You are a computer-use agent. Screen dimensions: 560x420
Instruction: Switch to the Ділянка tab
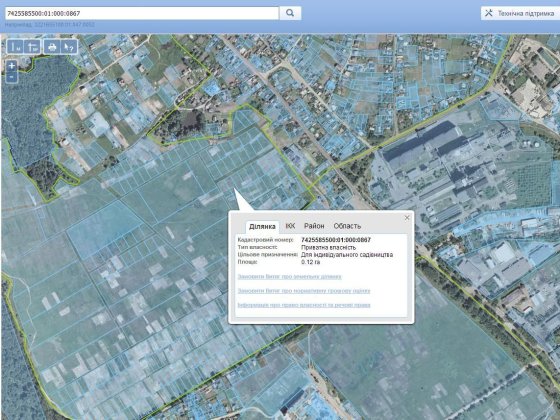[262, 226]
